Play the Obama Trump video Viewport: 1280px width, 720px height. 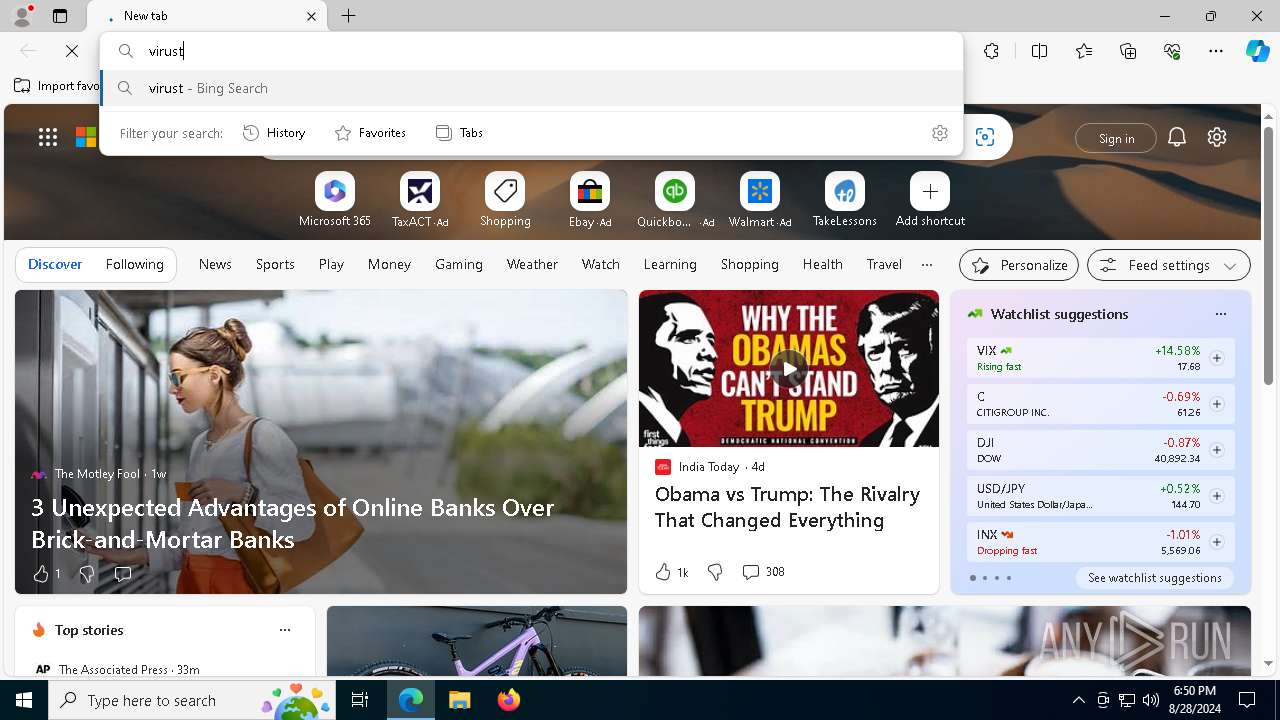789,369
